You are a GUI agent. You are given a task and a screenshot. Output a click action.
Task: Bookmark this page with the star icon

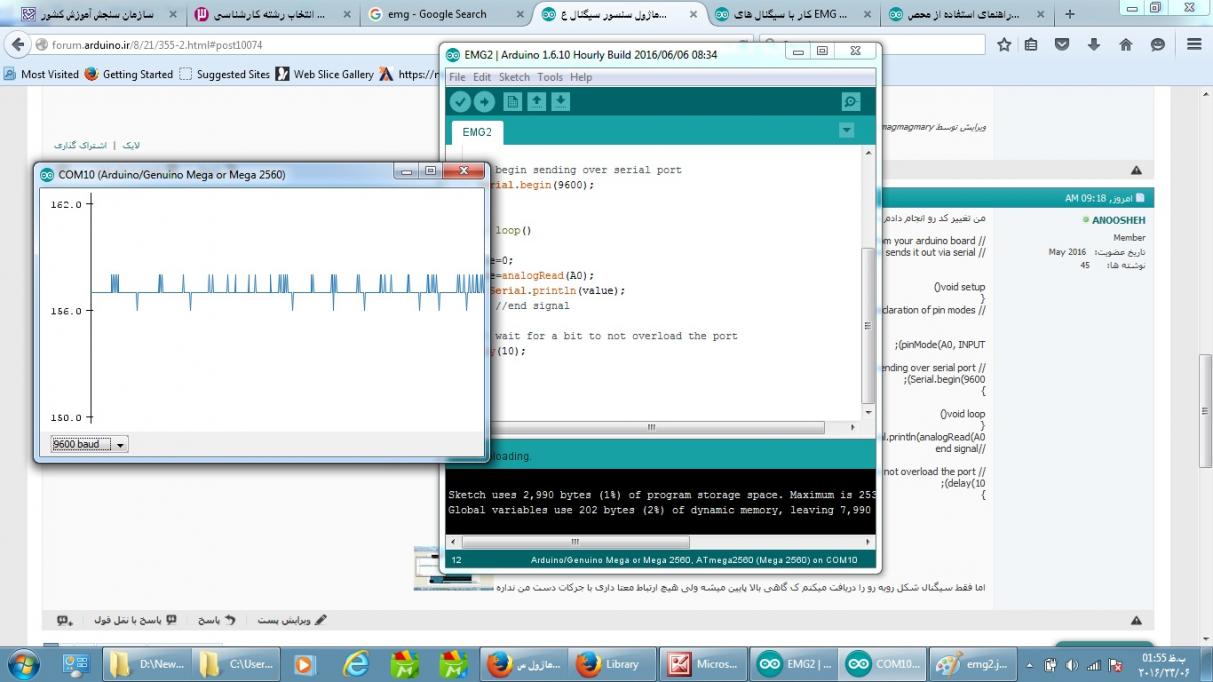tap(1004, 45)
